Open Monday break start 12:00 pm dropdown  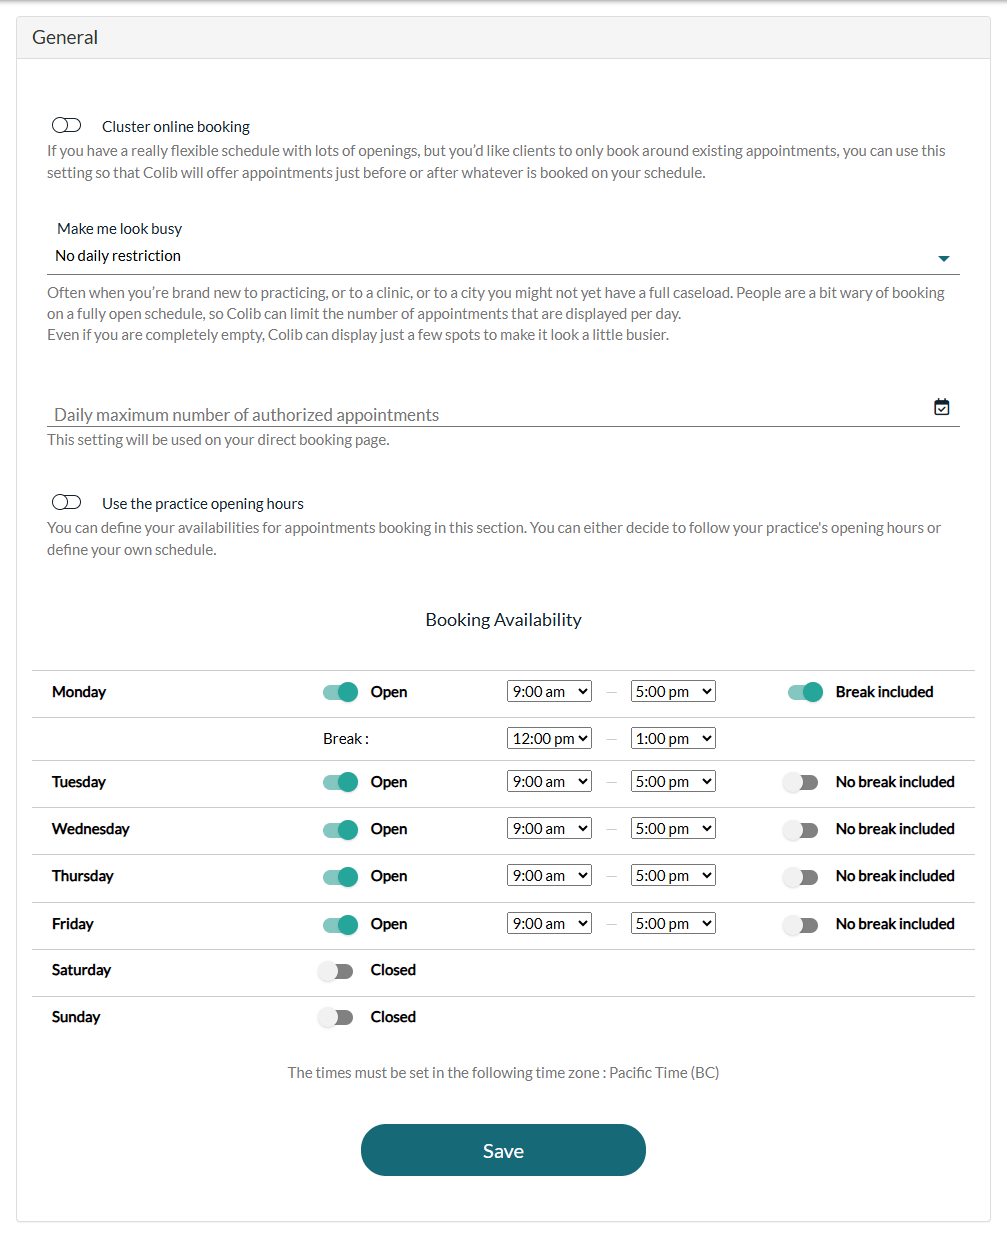(549, 738)
